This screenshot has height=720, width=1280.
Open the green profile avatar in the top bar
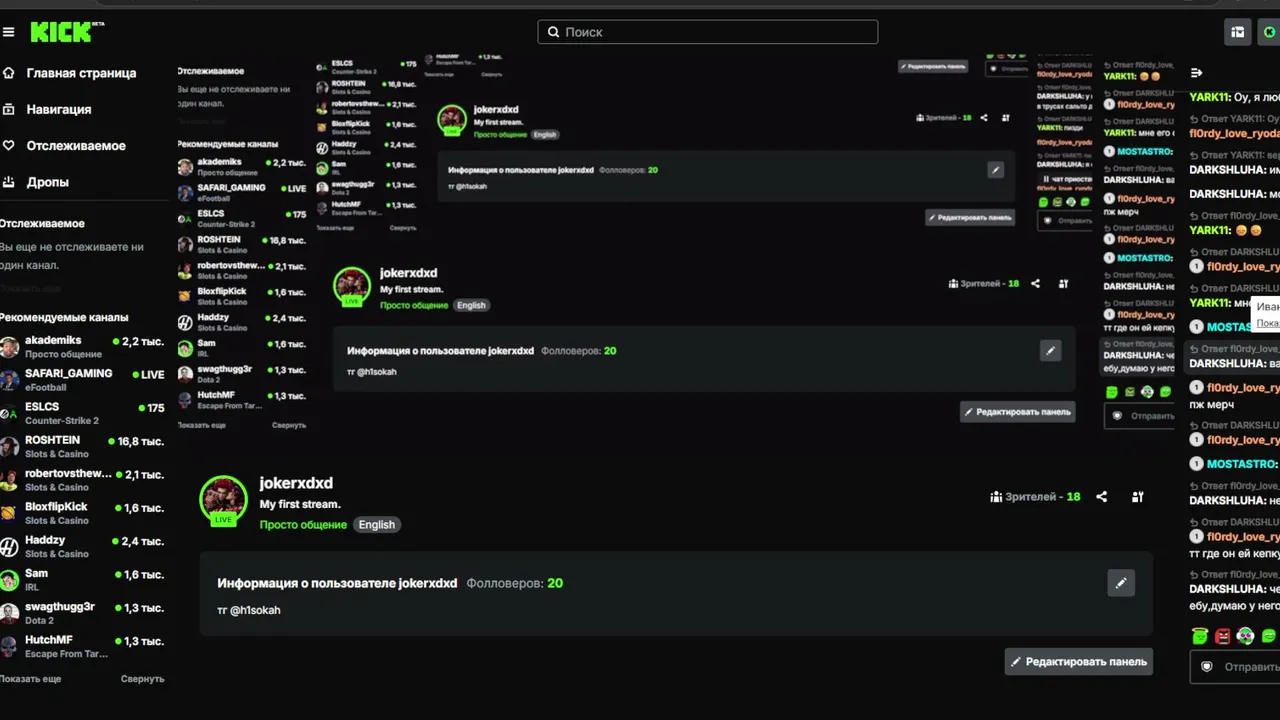click(1270, 32)
